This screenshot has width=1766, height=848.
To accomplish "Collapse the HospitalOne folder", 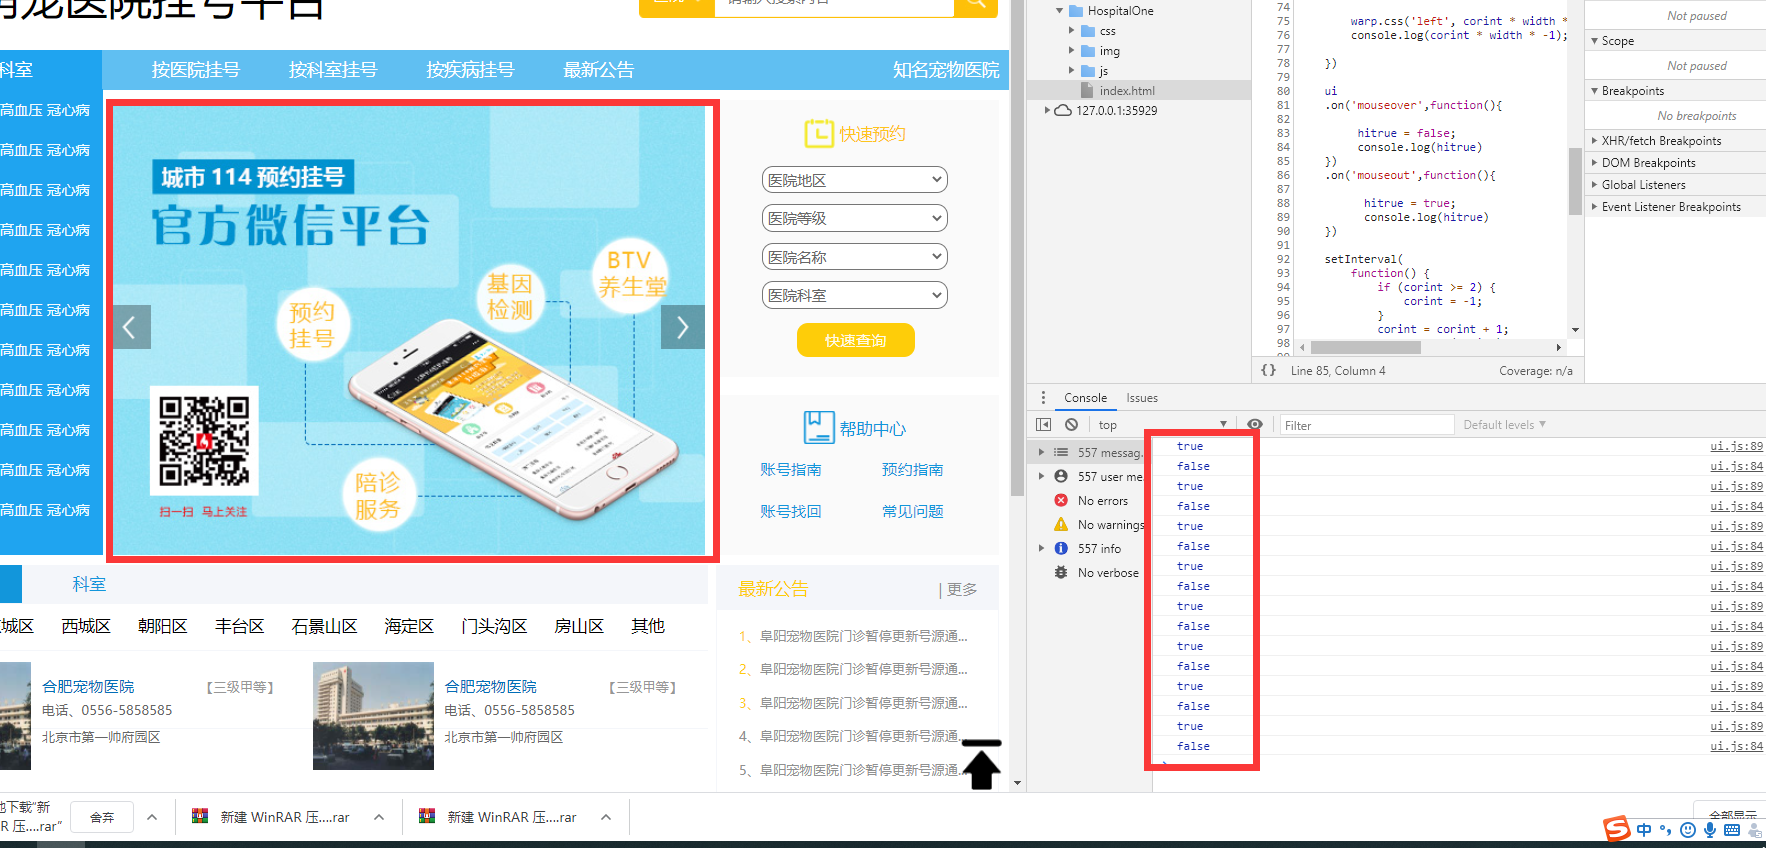I will point(1060,11).
